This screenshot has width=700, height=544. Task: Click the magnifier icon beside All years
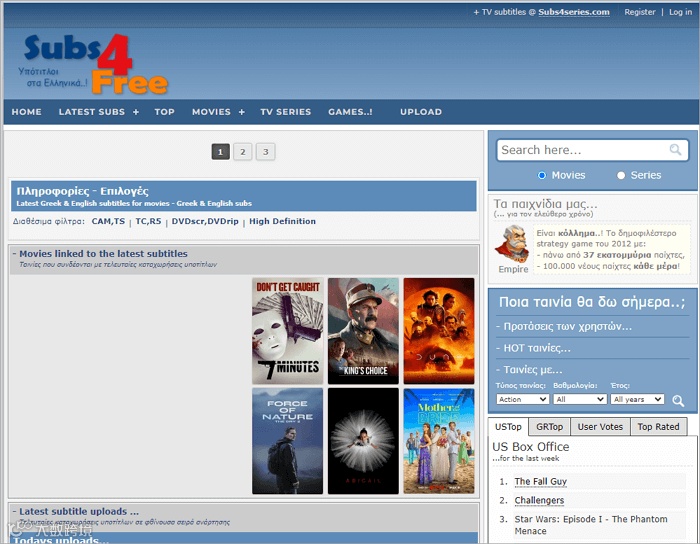click(678, 400)
